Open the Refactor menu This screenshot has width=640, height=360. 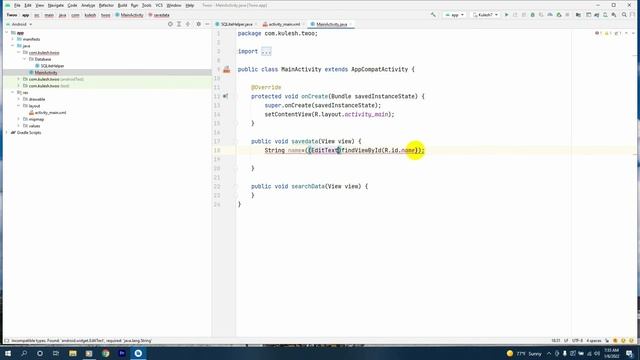point(106,5)
